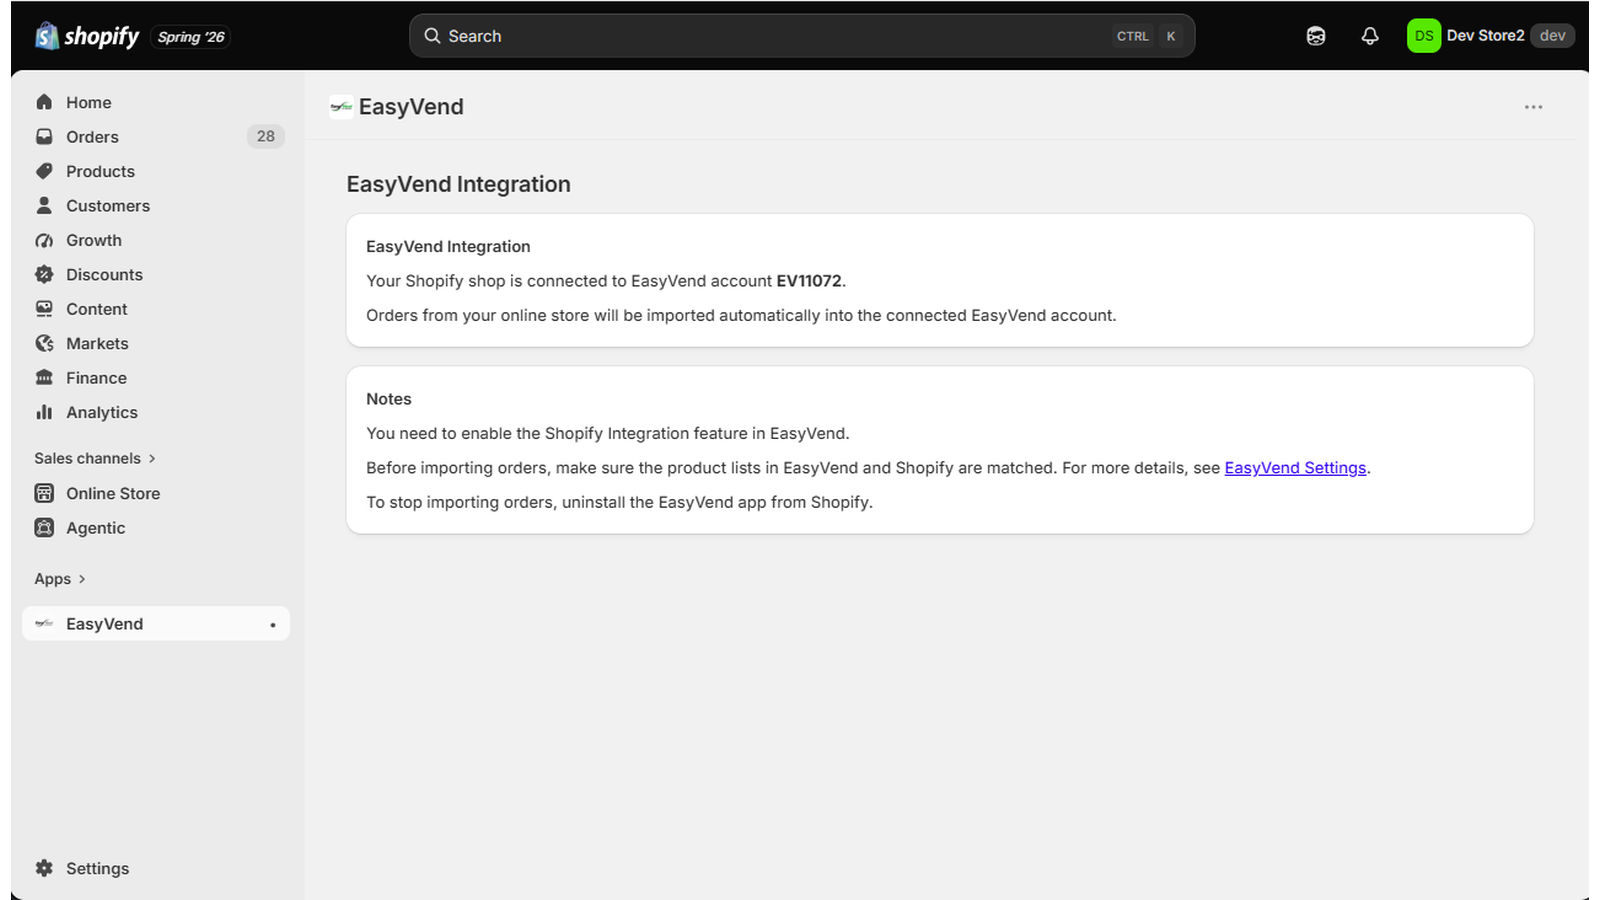Click 'You need to enable' note text
The width and height of the screenshot is (1600, 900).
point(608,433)
